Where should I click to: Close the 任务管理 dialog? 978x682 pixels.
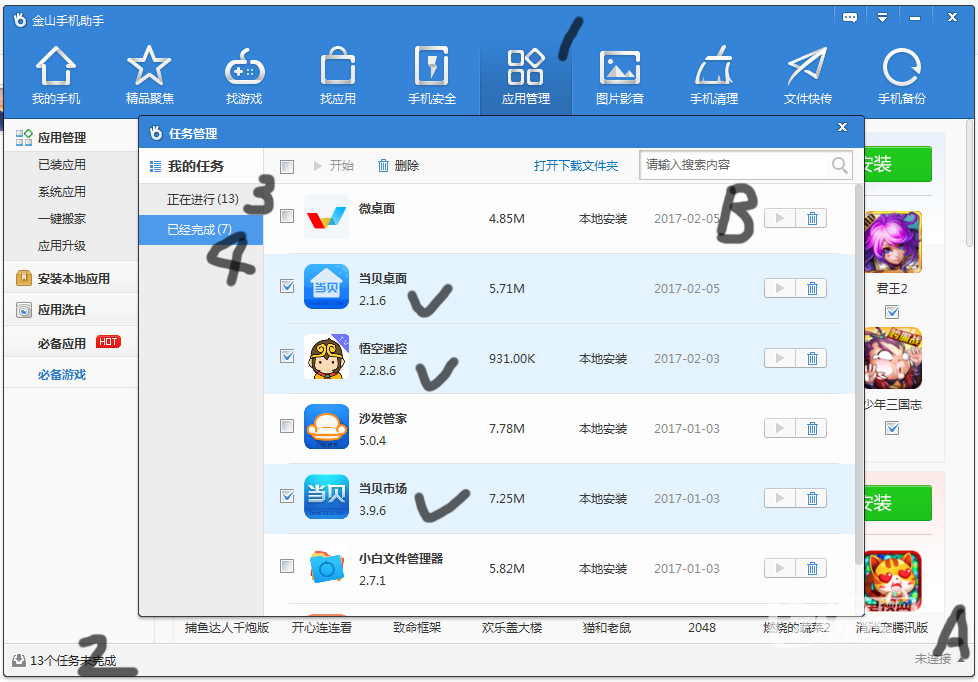tap(842, 127)
